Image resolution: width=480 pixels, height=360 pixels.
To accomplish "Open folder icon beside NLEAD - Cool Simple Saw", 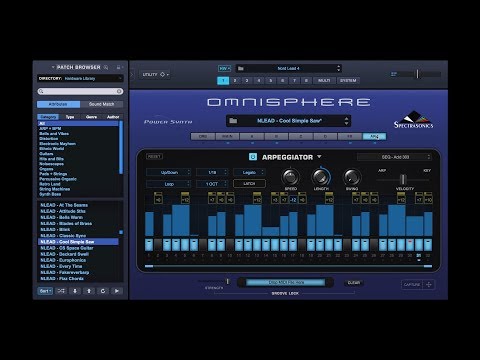I will coord(233,121).
